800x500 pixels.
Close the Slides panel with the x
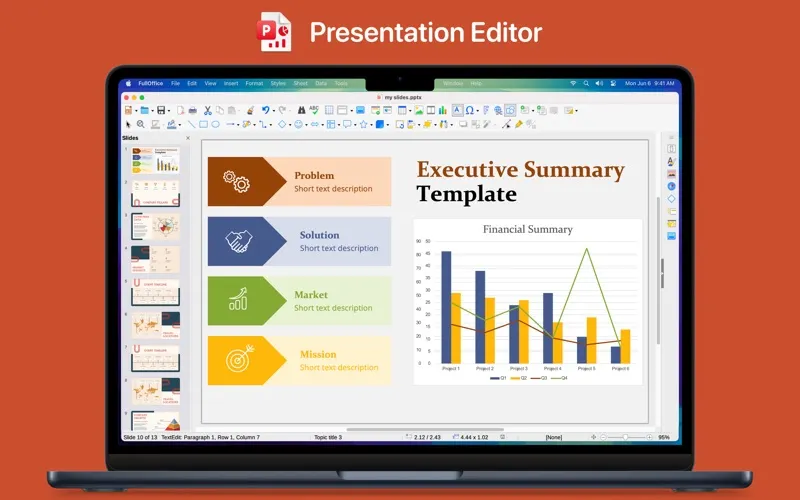point(188,138)
